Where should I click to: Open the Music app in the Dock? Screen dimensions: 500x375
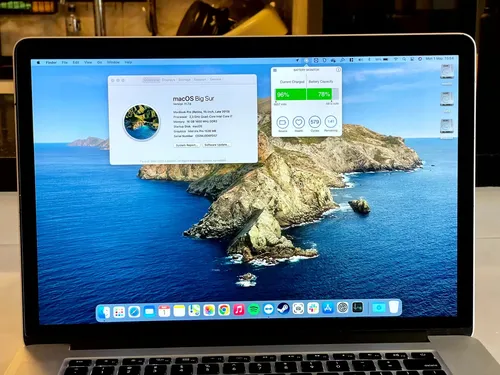pyautogui.click(x=239, y=310)
